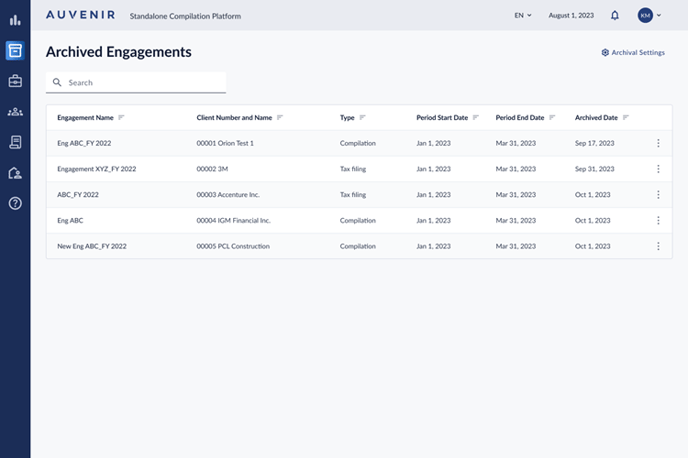The height and width of the screenshot is (458, 688).
Task: Open the options menu for Eng ABC_FY 2022
Action: (x=658, y=143)
